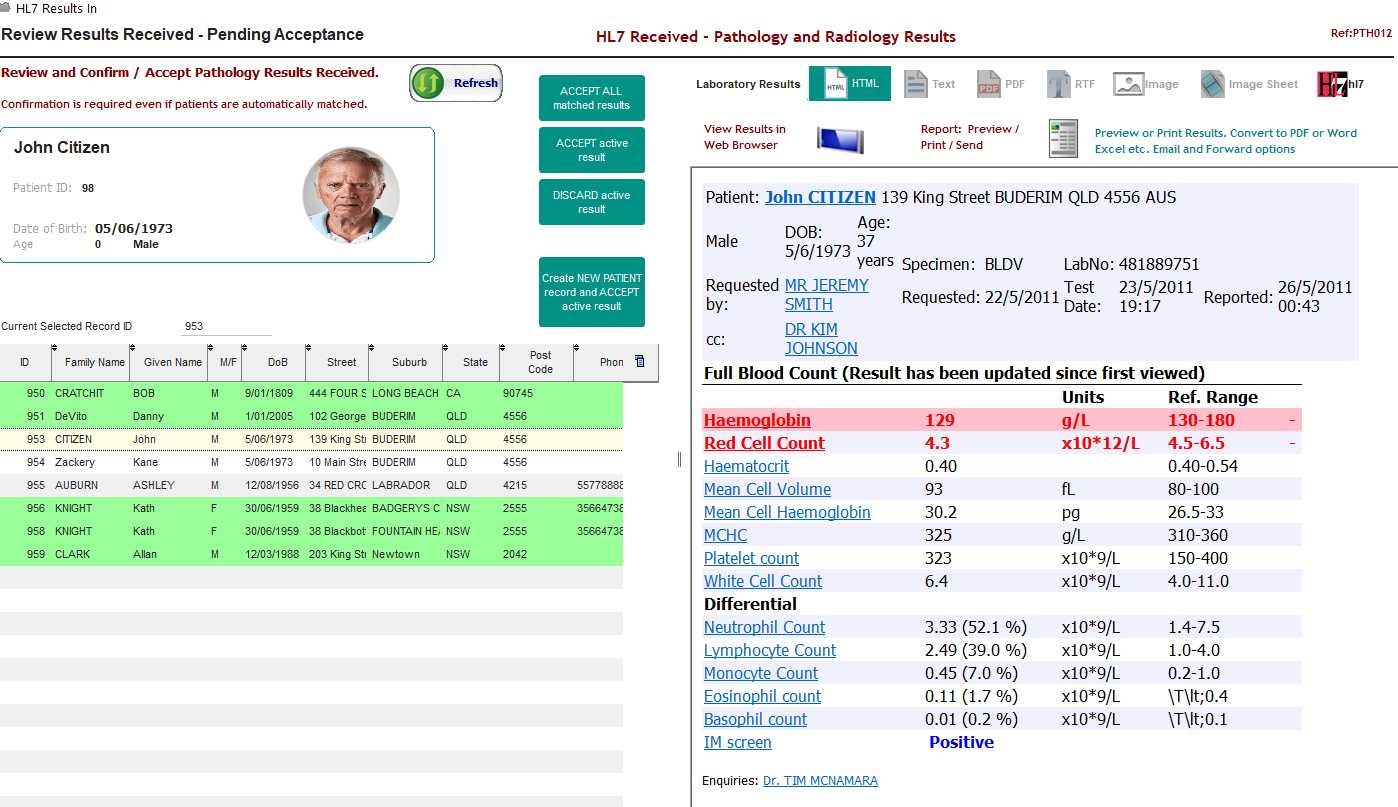Click the Report: Preview / Print / Send label
1398x807 pixels.
(x=970, y=137)
